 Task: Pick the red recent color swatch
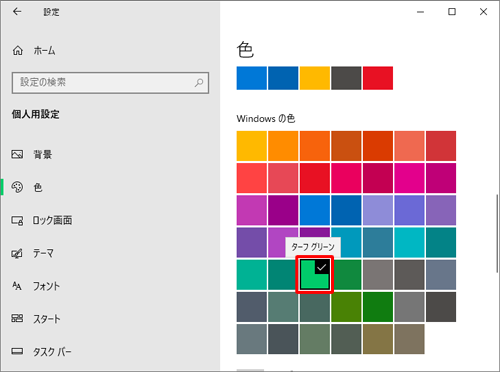pos(378,78)
